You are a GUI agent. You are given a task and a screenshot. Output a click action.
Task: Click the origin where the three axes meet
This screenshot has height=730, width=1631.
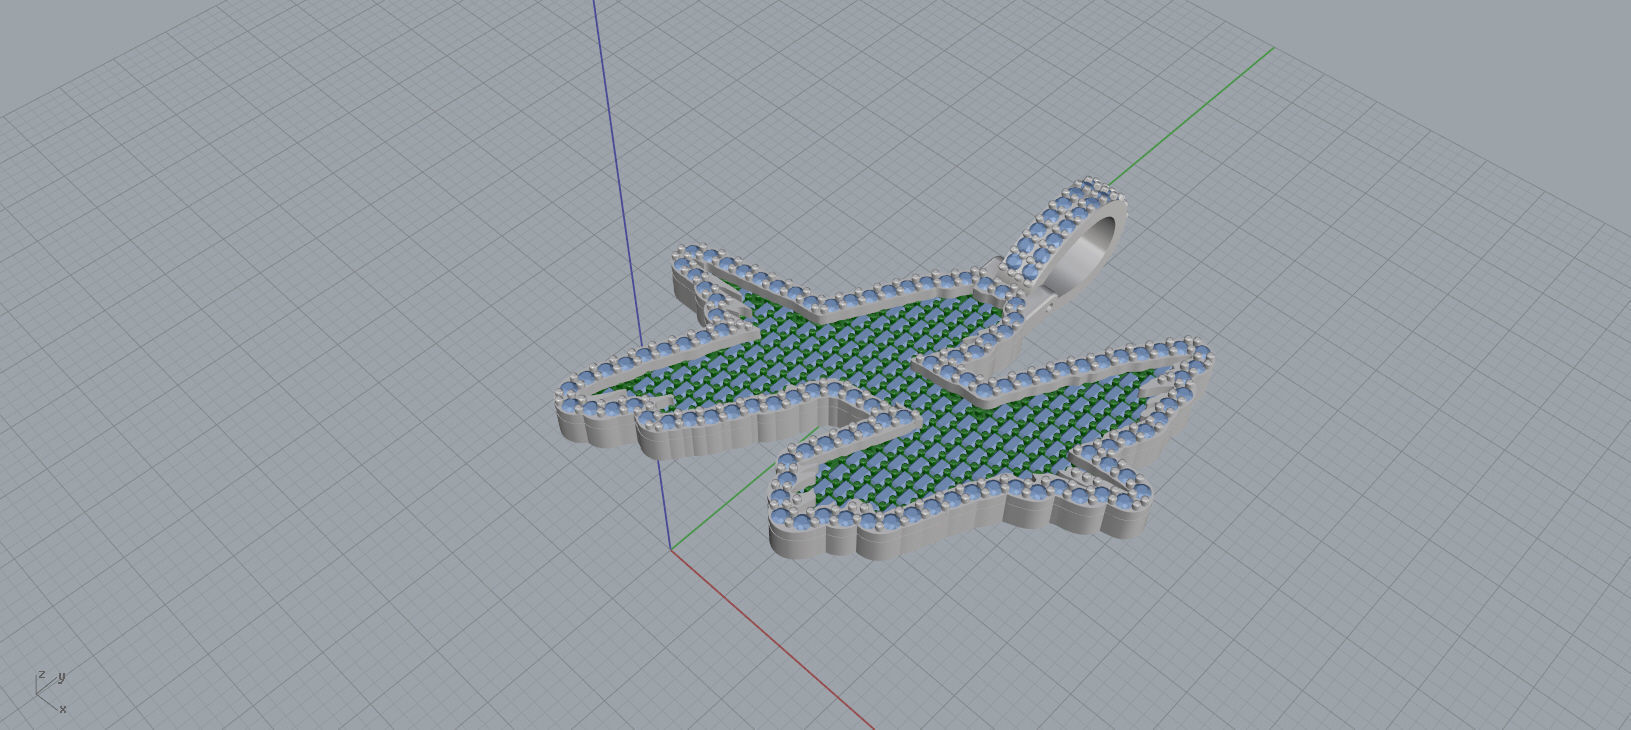[x=670, y=549]
